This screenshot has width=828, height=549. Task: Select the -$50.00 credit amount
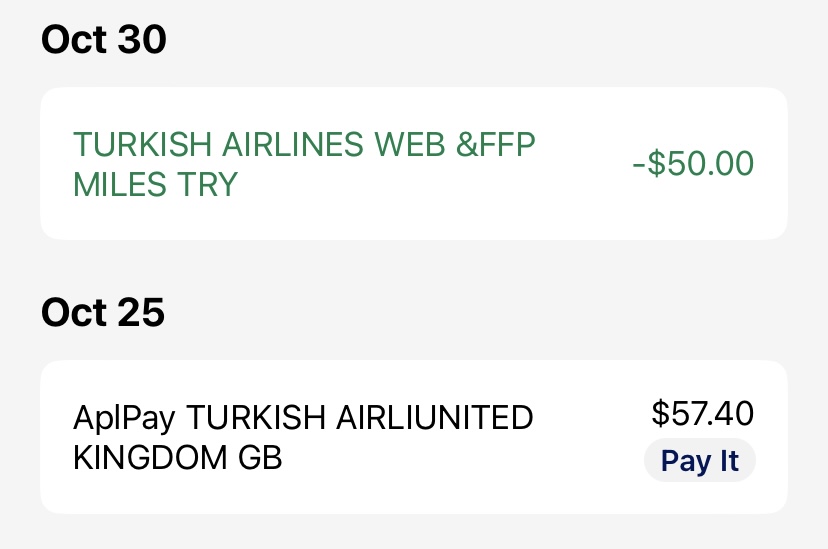pyautogui.click(x=693, y=164)
